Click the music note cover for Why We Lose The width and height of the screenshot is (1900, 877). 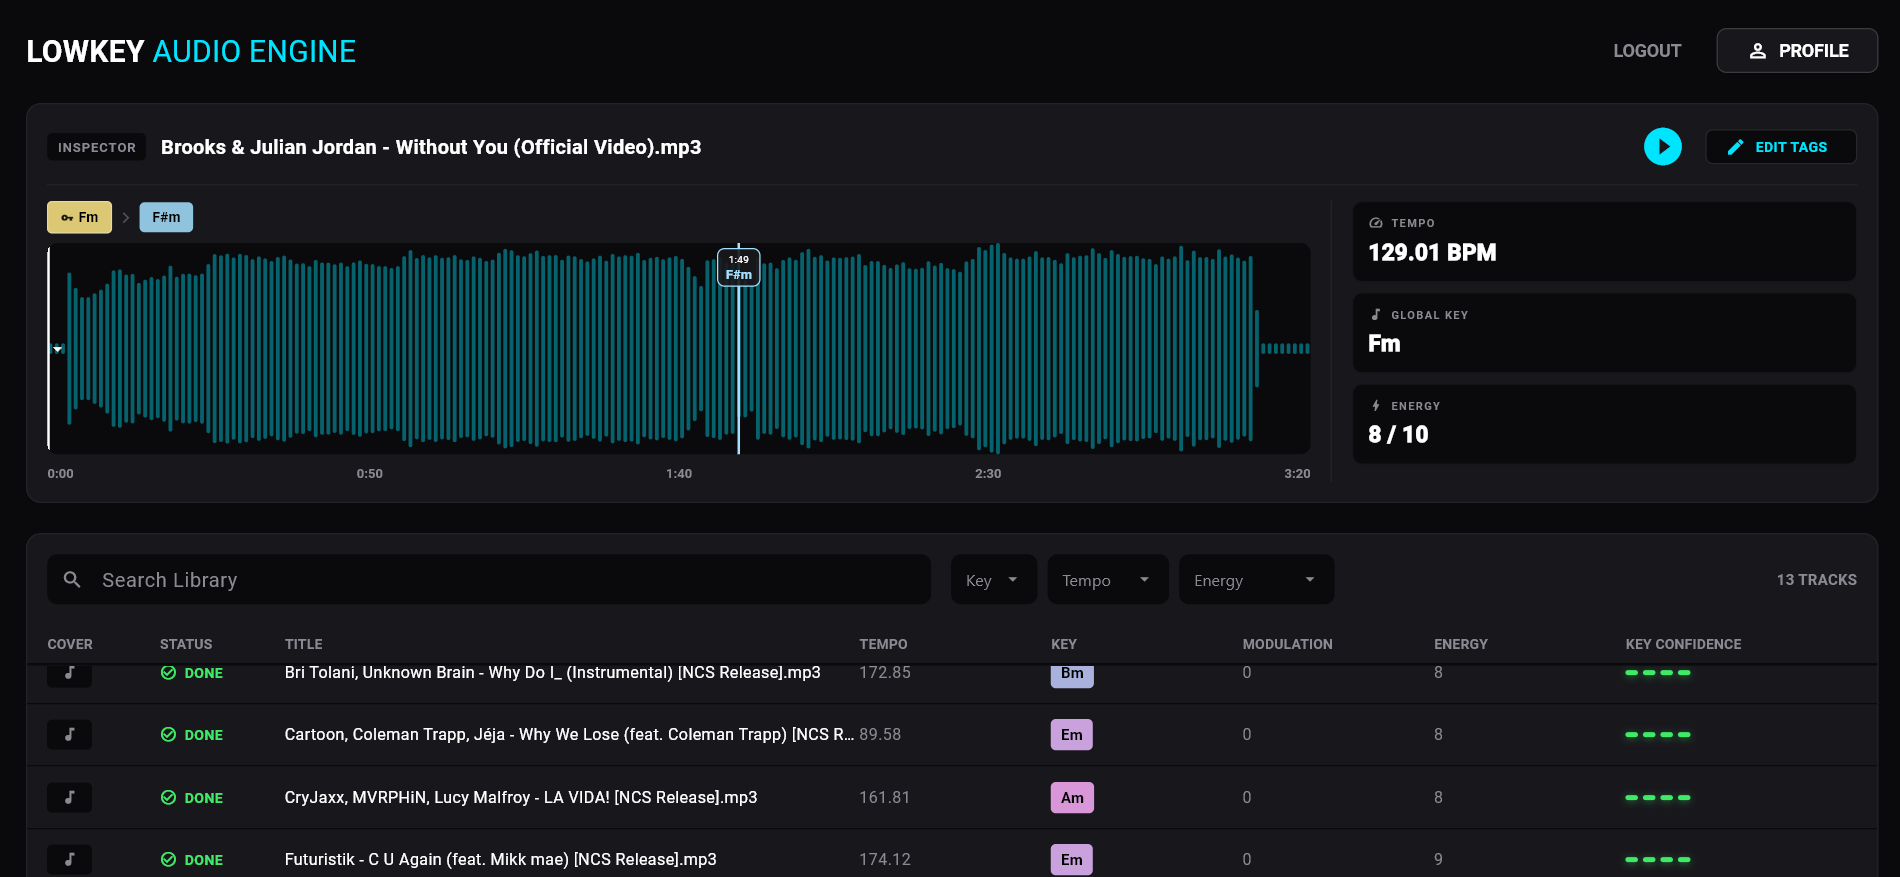pos(70,735)
